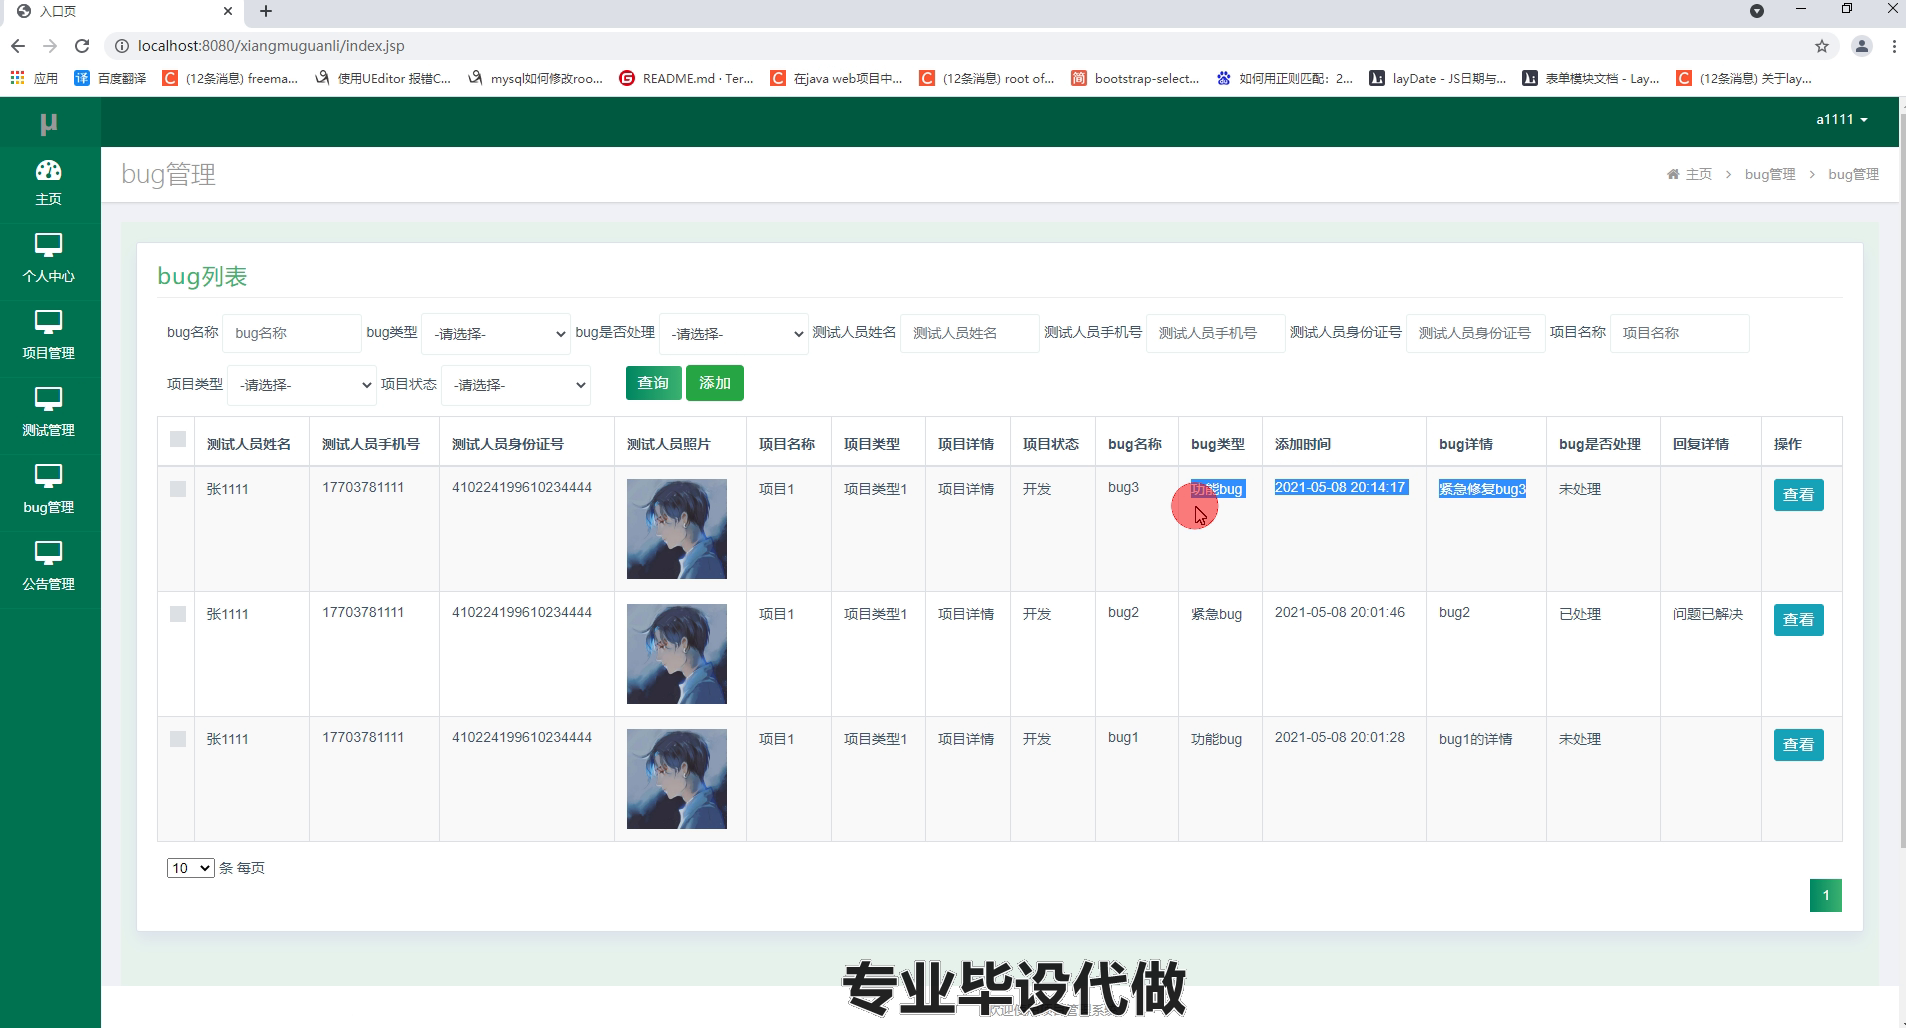View details of the bug3 row
The width and height of the screenshot is (1906, 1028).
[x=1798, y=495]
